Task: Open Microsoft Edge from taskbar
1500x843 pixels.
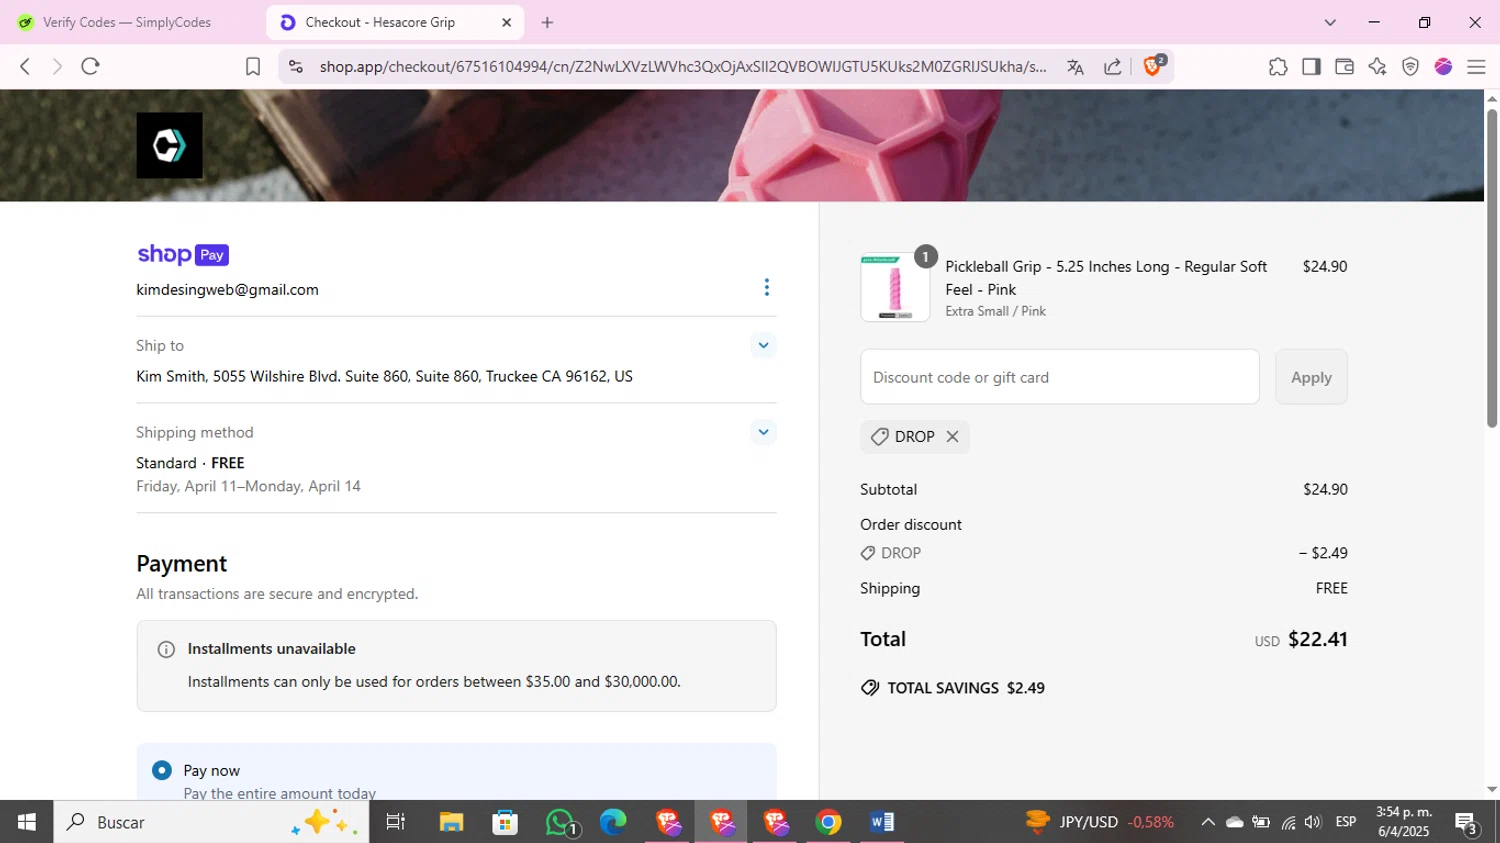Action: 613,822
